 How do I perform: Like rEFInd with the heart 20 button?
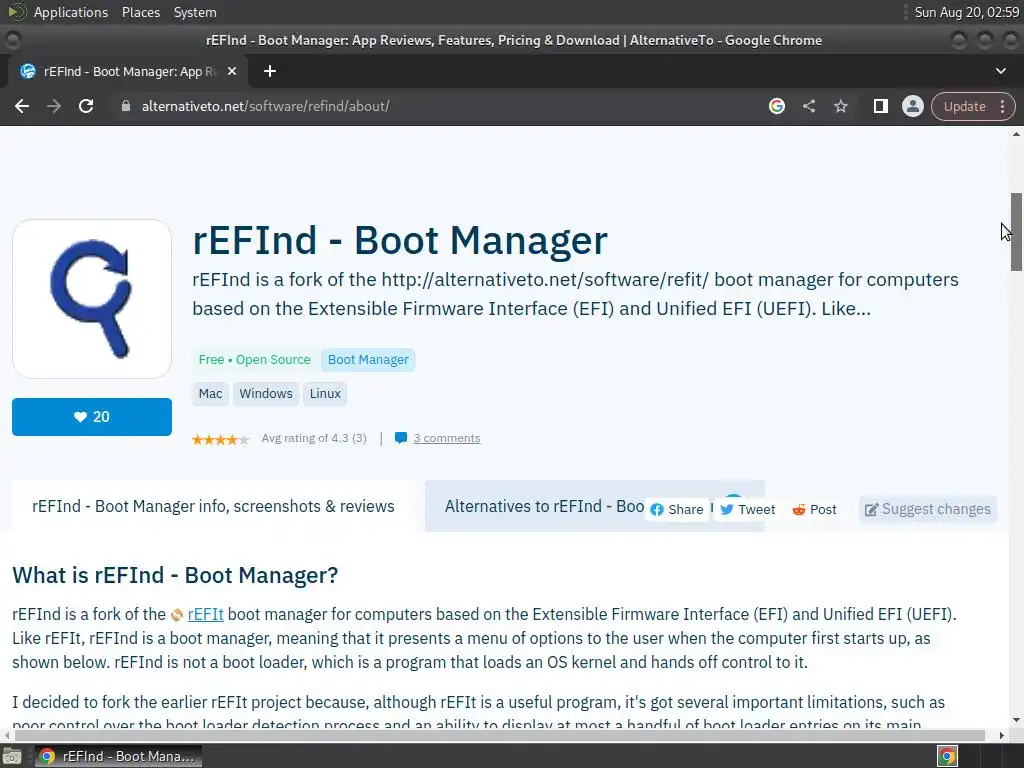click(x=91, y=417)
